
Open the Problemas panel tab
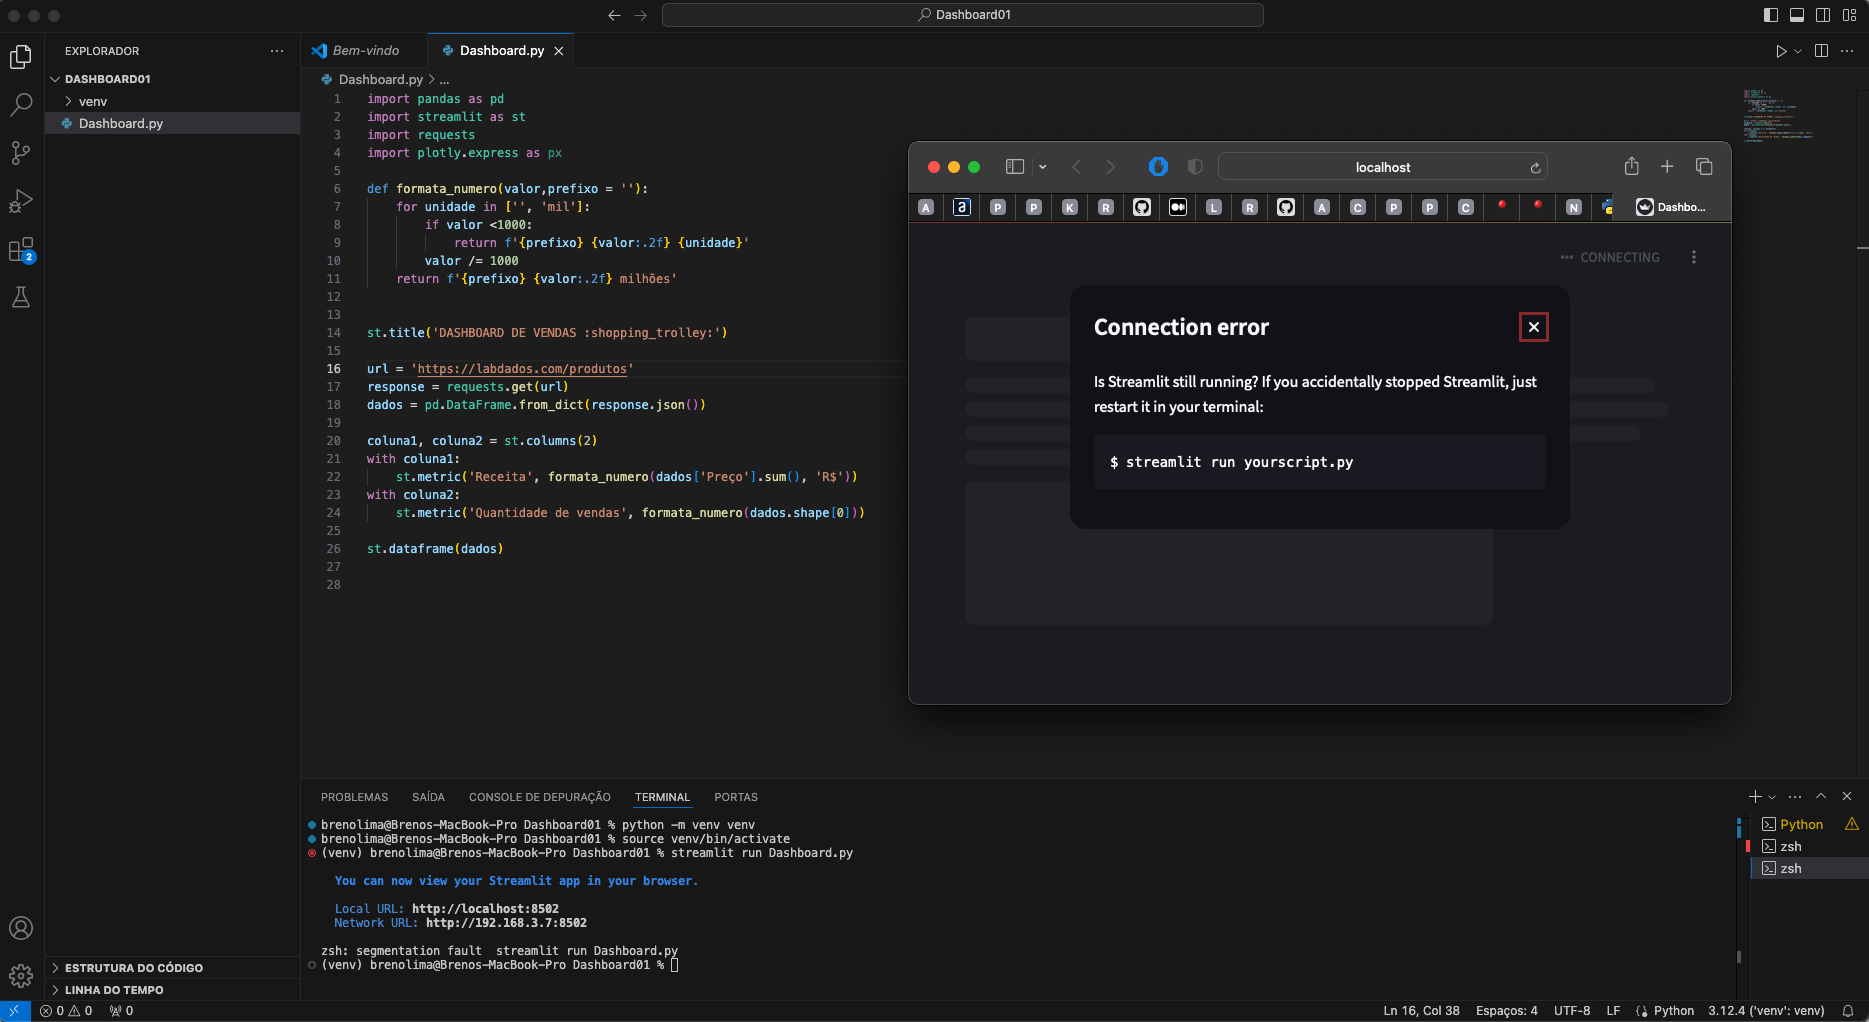354,797
